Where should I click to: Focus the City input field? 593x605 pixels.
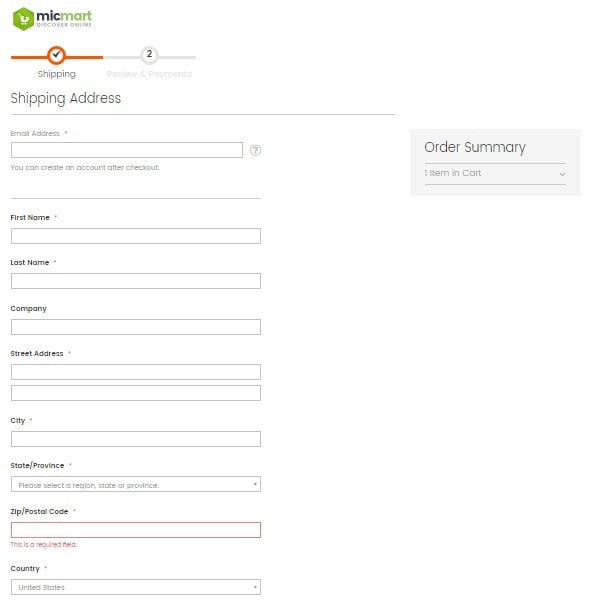tap(136, 439)
